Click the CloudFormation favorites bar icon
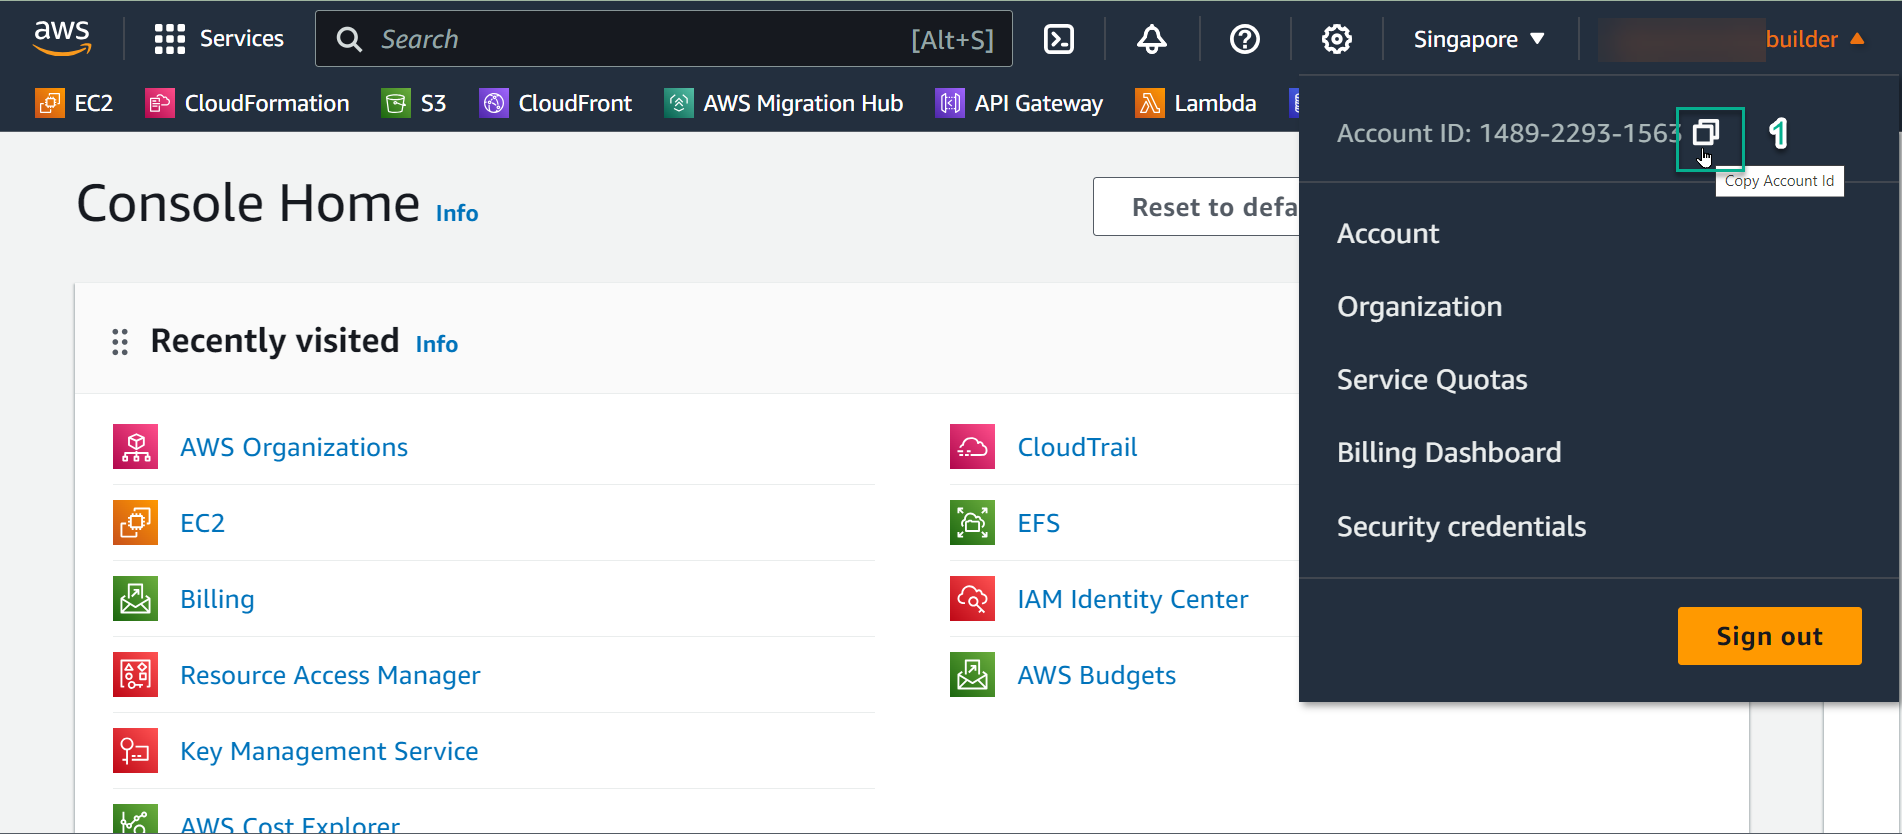This screenshot has width=1902, height=834. (x=160, y=103)
